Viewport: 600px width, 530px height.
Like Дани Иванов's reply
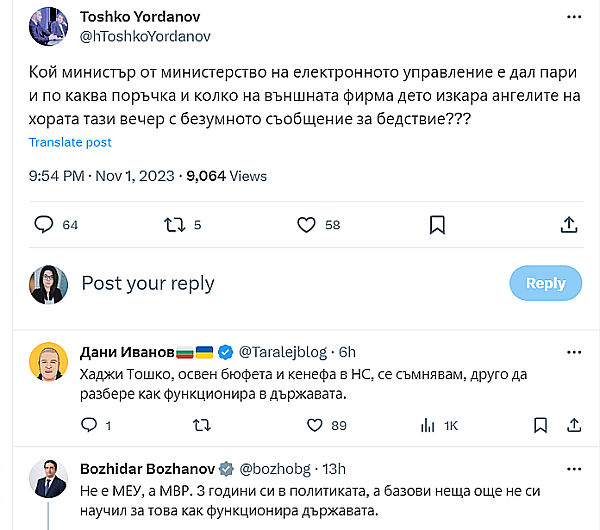coord(316,426)
